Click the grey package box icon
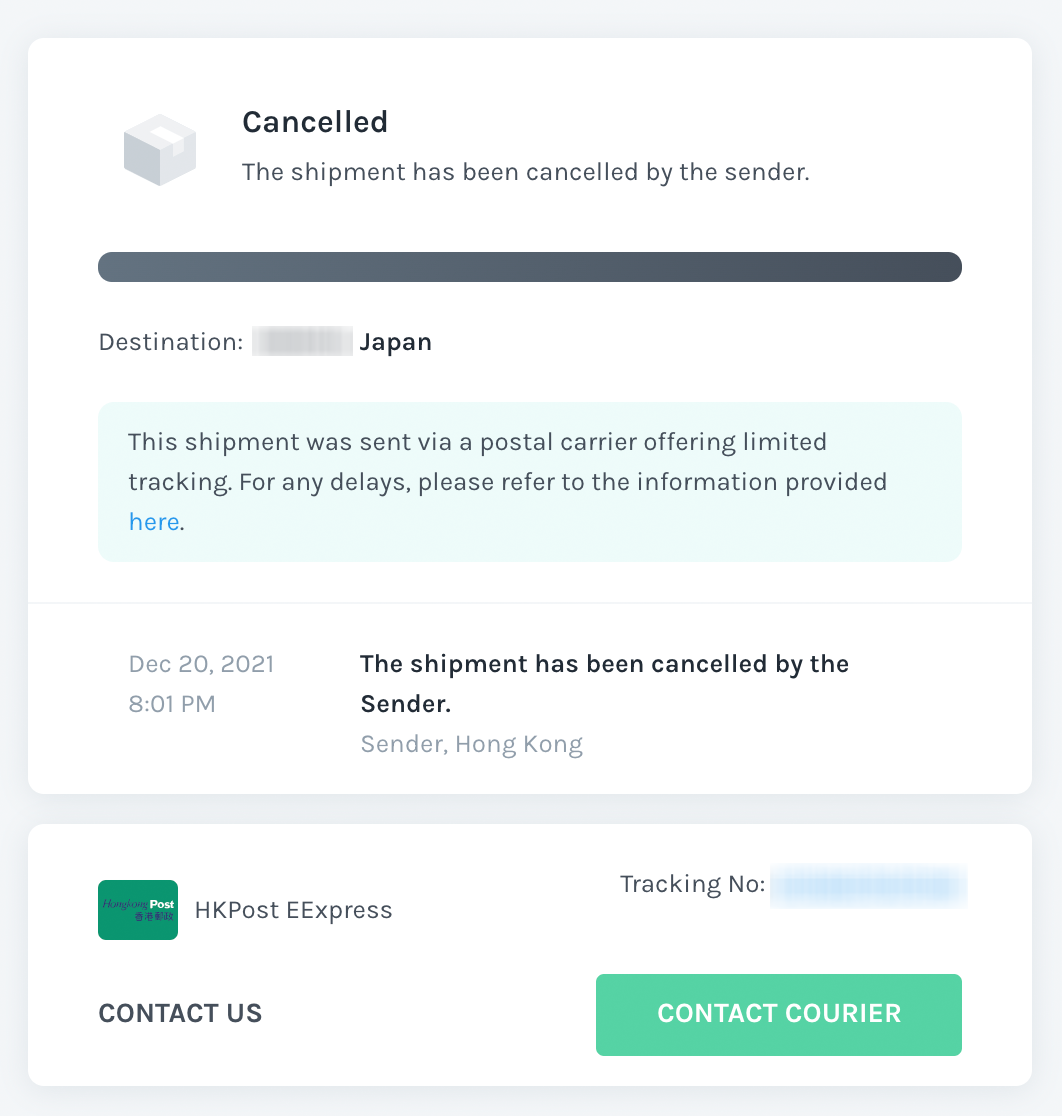The image size is (1062, 1116). [159, 149]
